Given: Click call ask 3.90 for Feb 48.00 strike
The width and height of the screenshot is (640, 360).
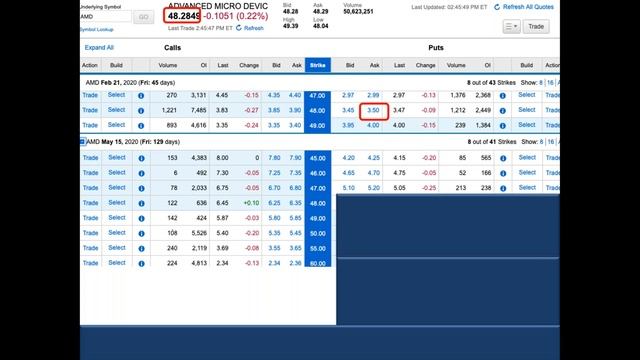Looking at the screenshot, I should pyautogui.click(x=295, y=111).
